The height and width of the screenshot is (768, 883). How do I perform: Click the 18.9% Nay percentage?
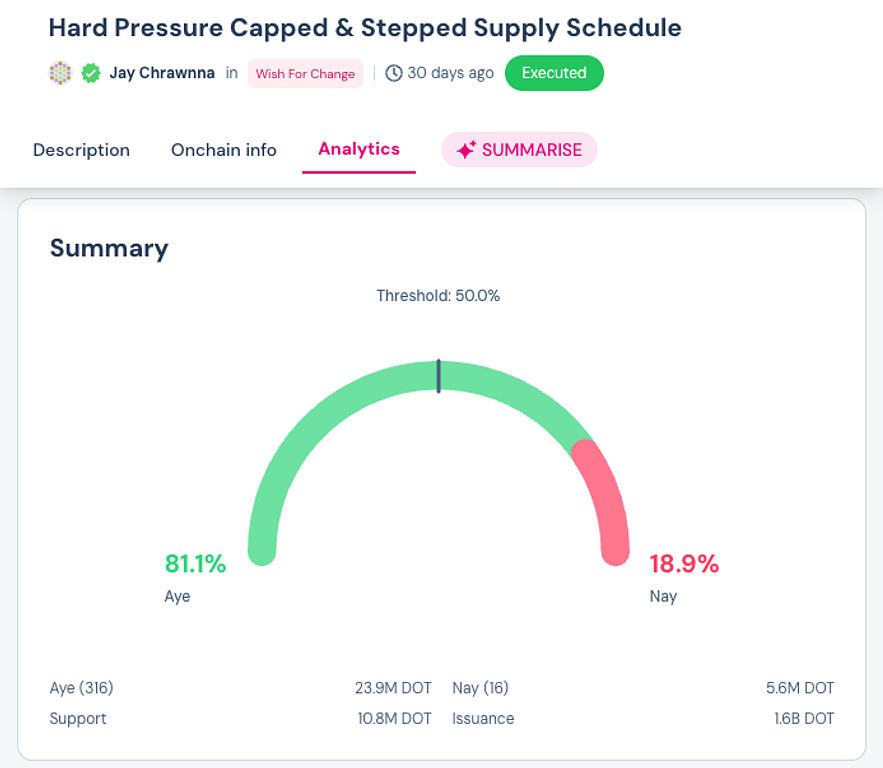coord(684,564)
